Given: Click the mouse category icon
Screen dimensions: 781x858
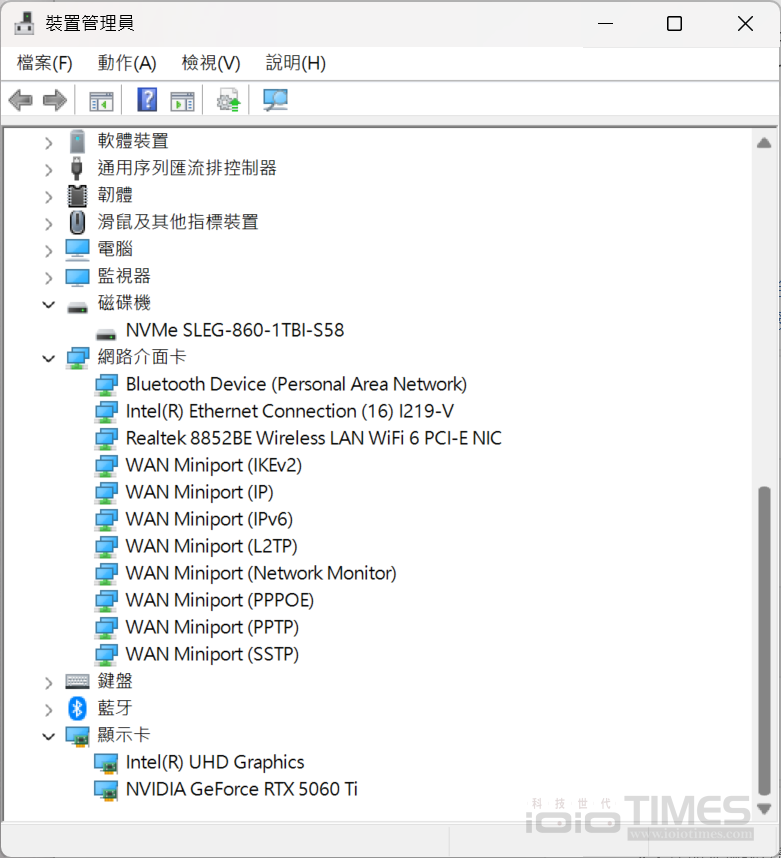Looking at the screenshot, I should coord(78,222).
